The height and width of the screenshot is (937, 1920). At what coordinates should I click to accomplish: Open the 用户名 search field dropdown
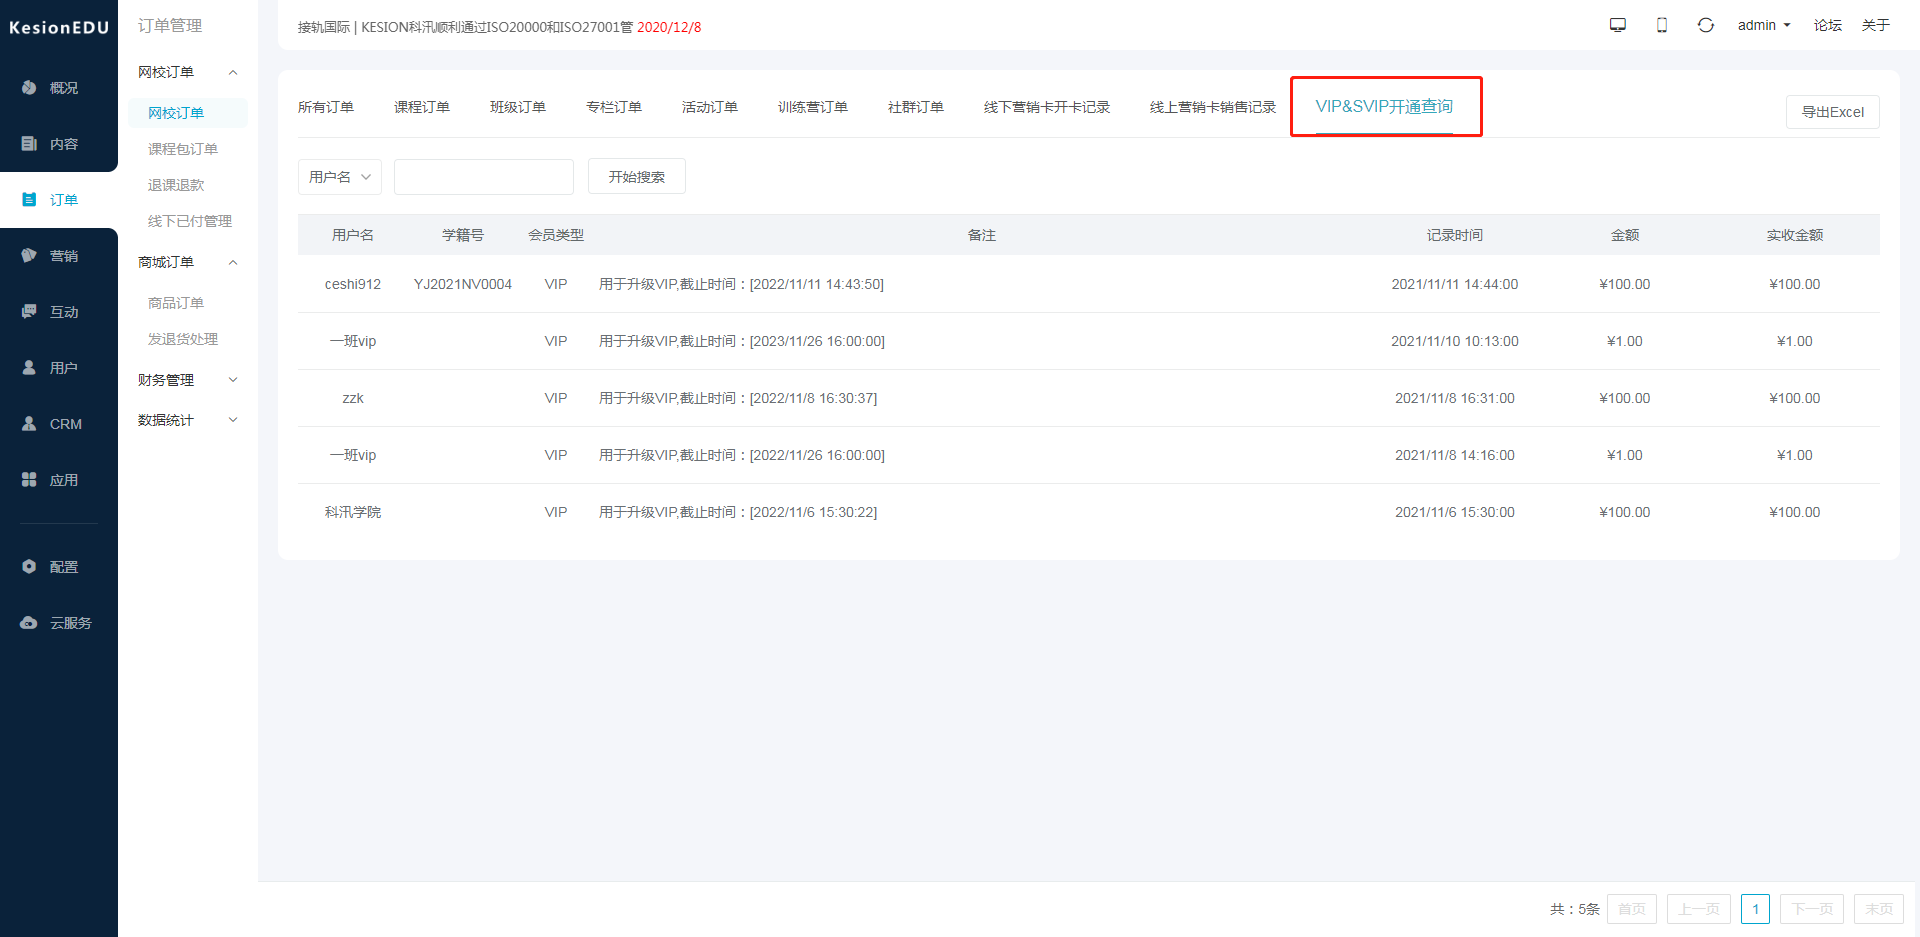tap(340, 177)
